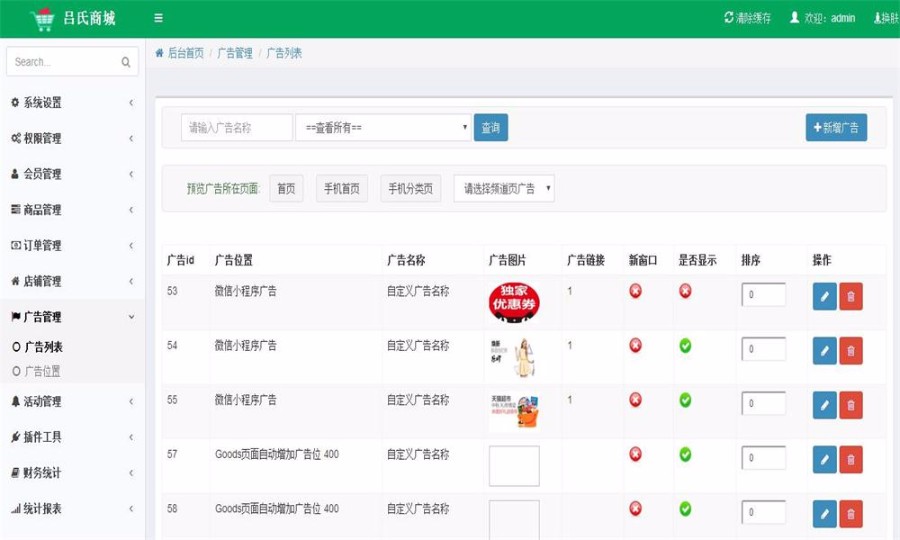Toggle display status green check for ad 57
The height and width of the screenshot is (540, 900).
685,454
